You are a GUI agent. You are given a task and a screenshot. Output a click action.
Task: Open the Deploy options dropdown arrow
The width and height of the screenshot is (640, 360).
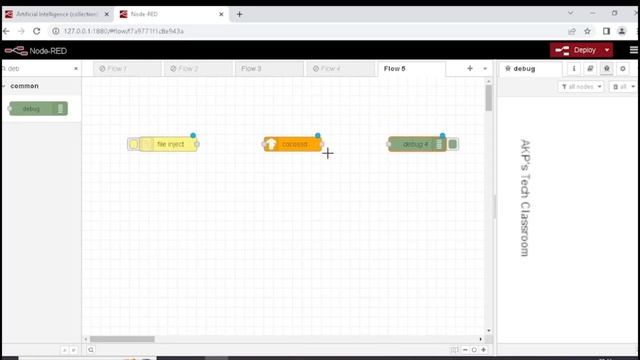point(607,50)
